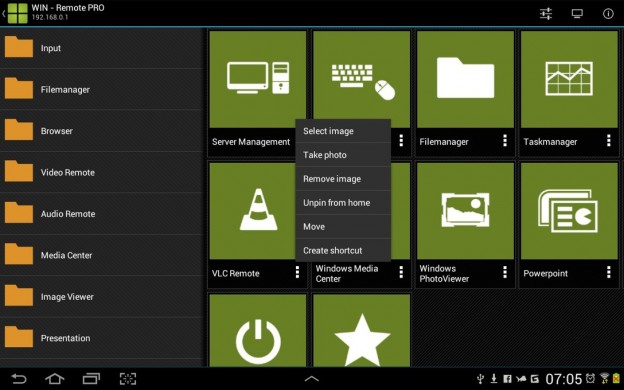Choose Unpin from home

click(343, 203)
